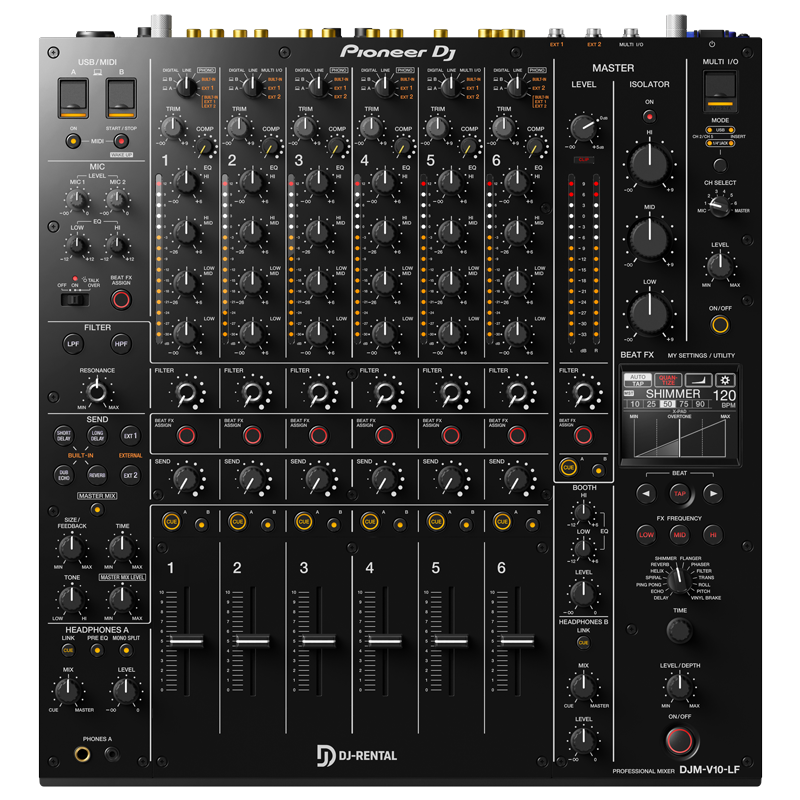Click the FX FREQUENCY HI button
The width and height of the screenshot is (800, 800).
point(713,535)
